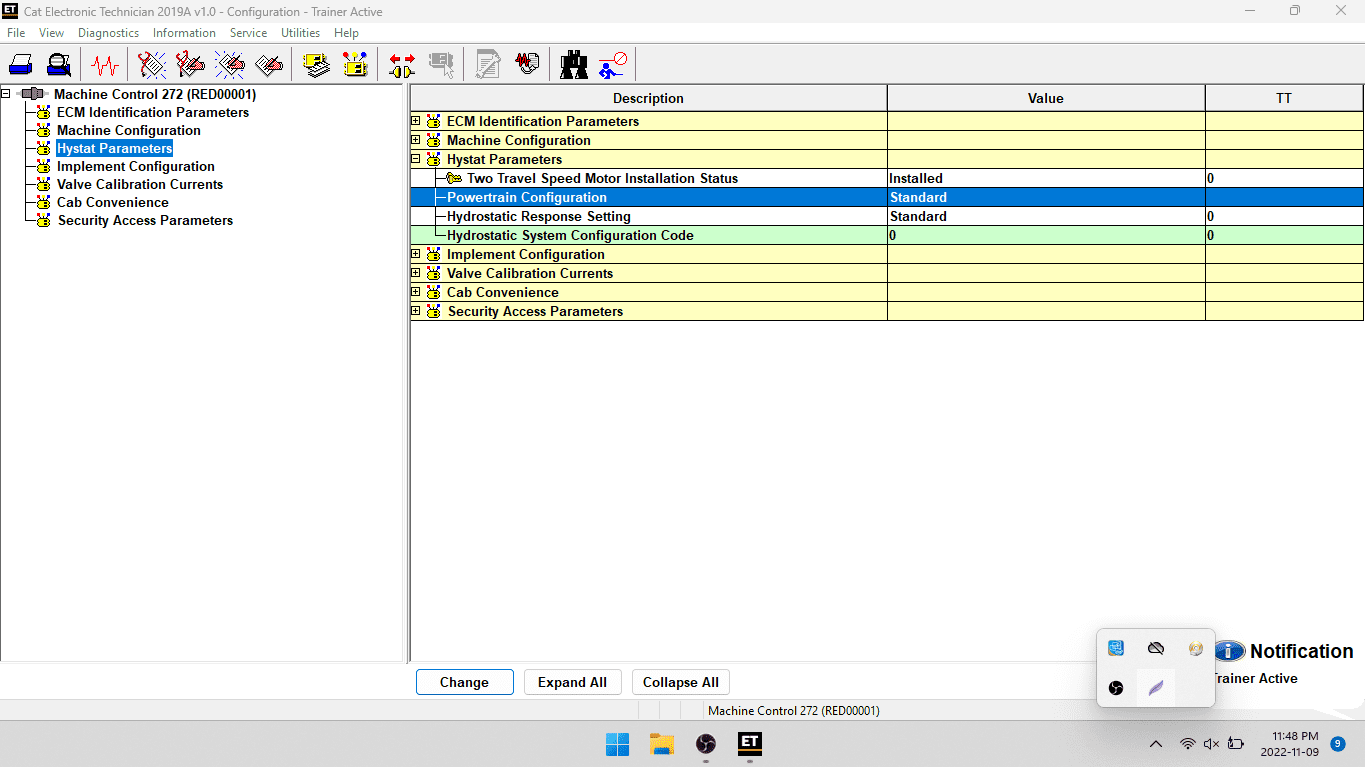The image size is (1365, 767).
Task: Expand the Valve Calibration Currents grid row
Action: click(x=416, y=273)
